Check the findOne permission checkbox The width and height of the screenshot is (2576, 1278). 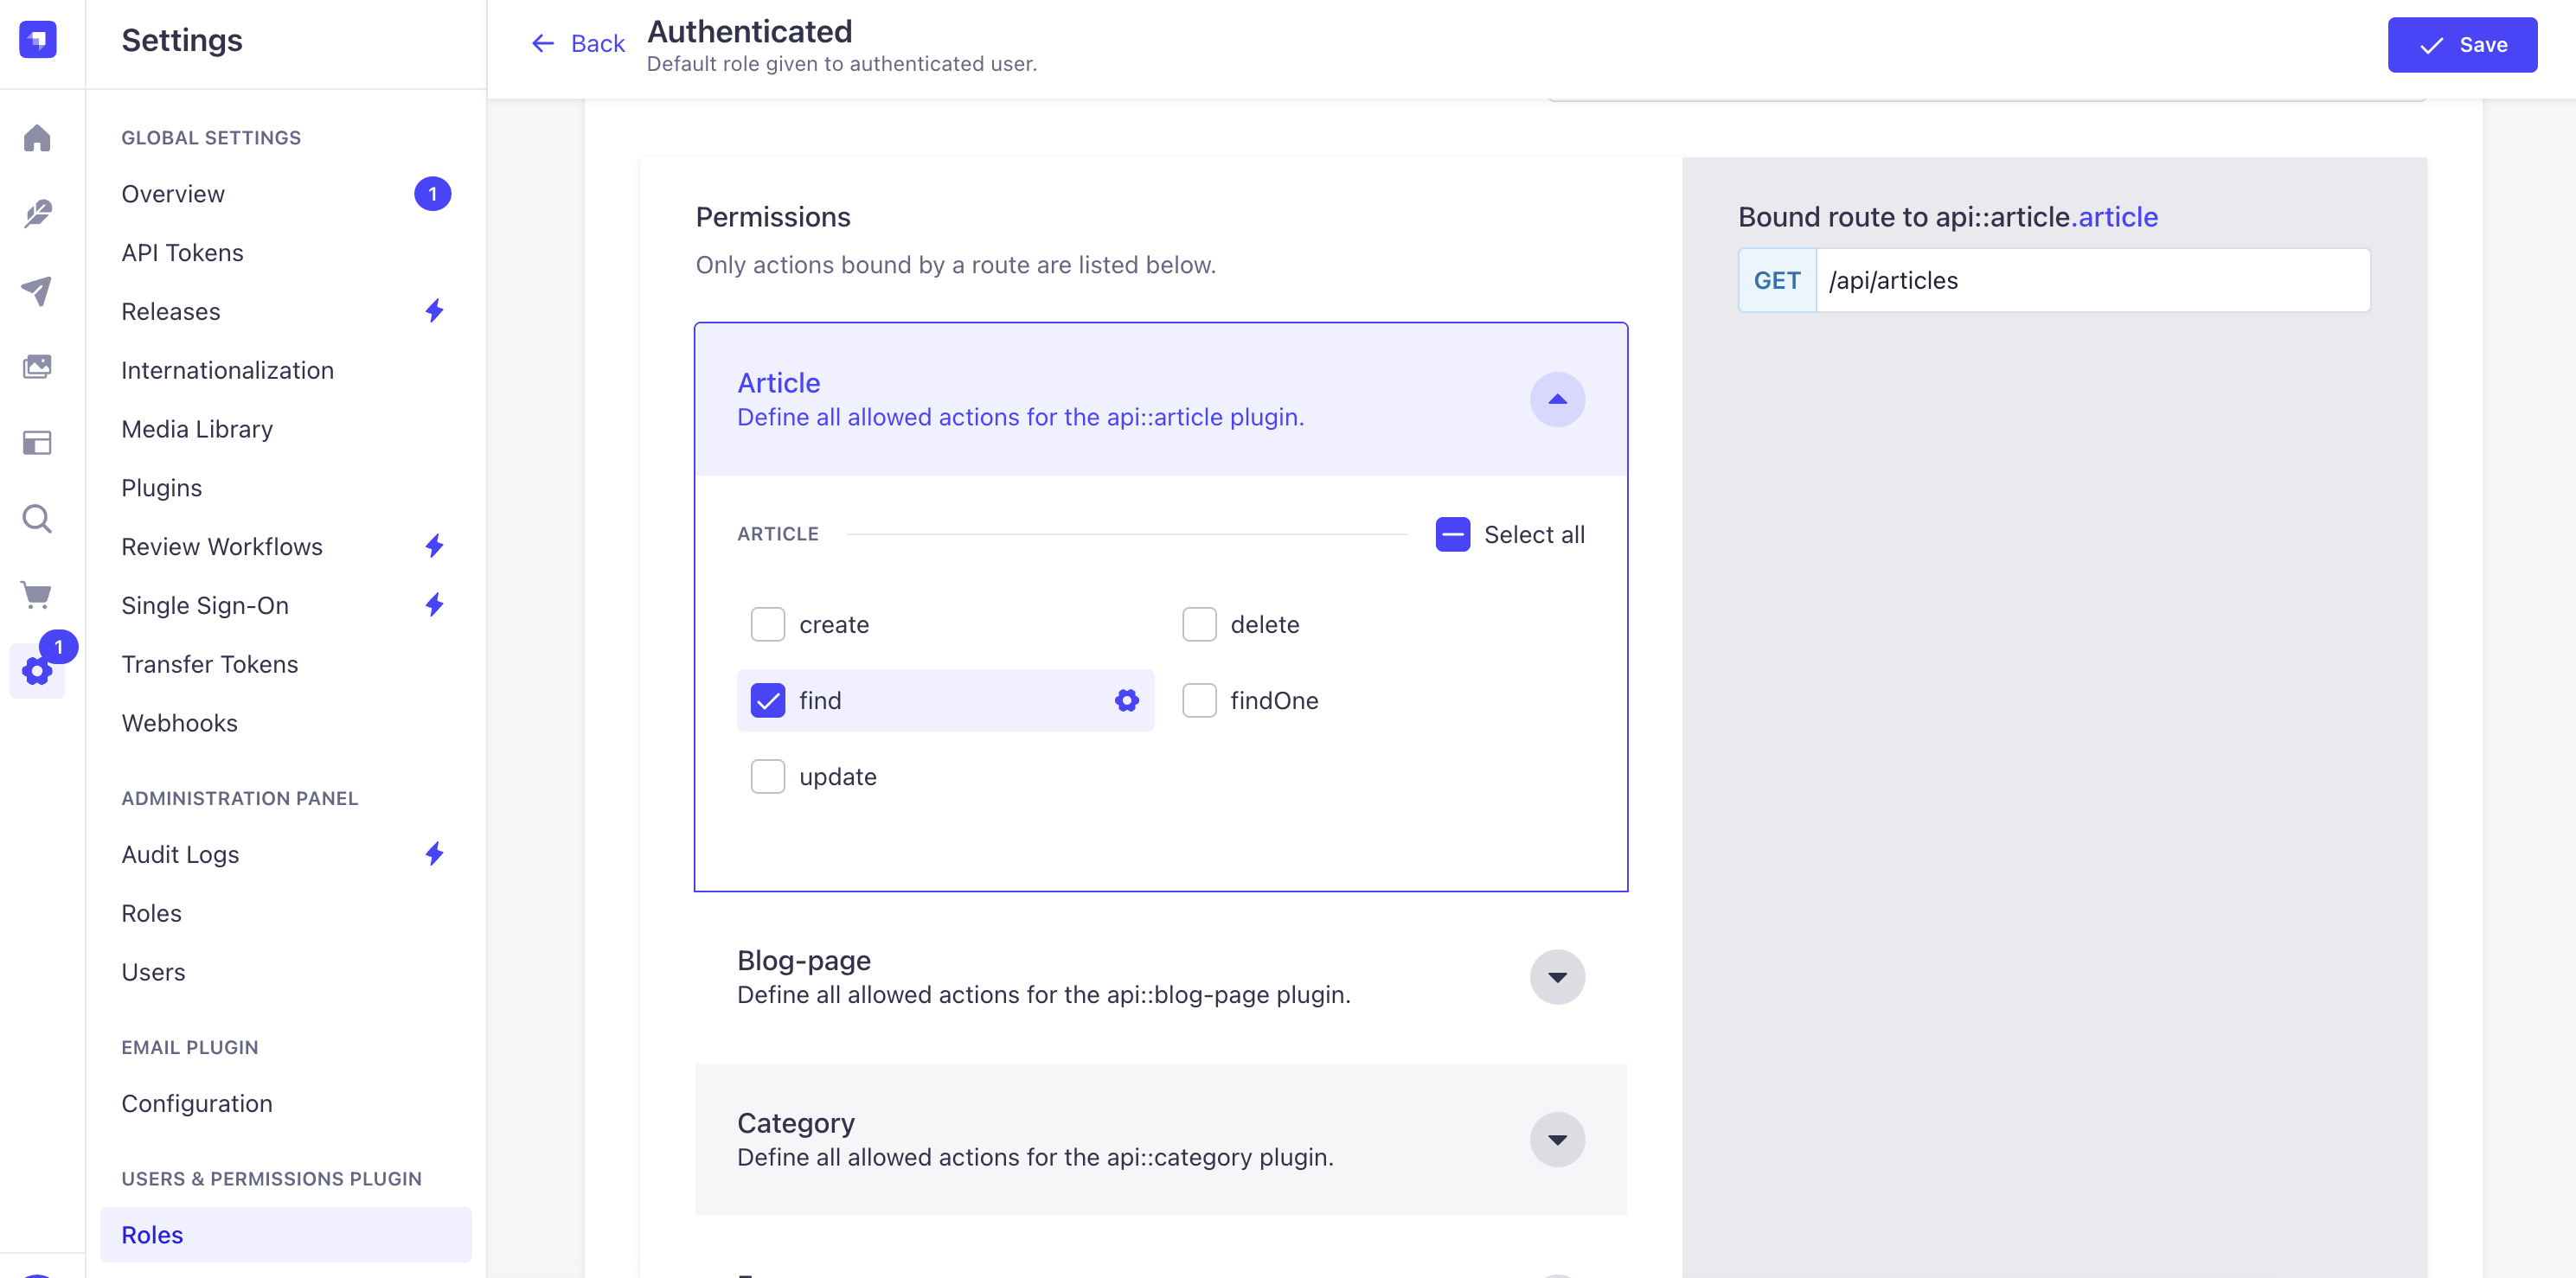tap(1198, 700)
